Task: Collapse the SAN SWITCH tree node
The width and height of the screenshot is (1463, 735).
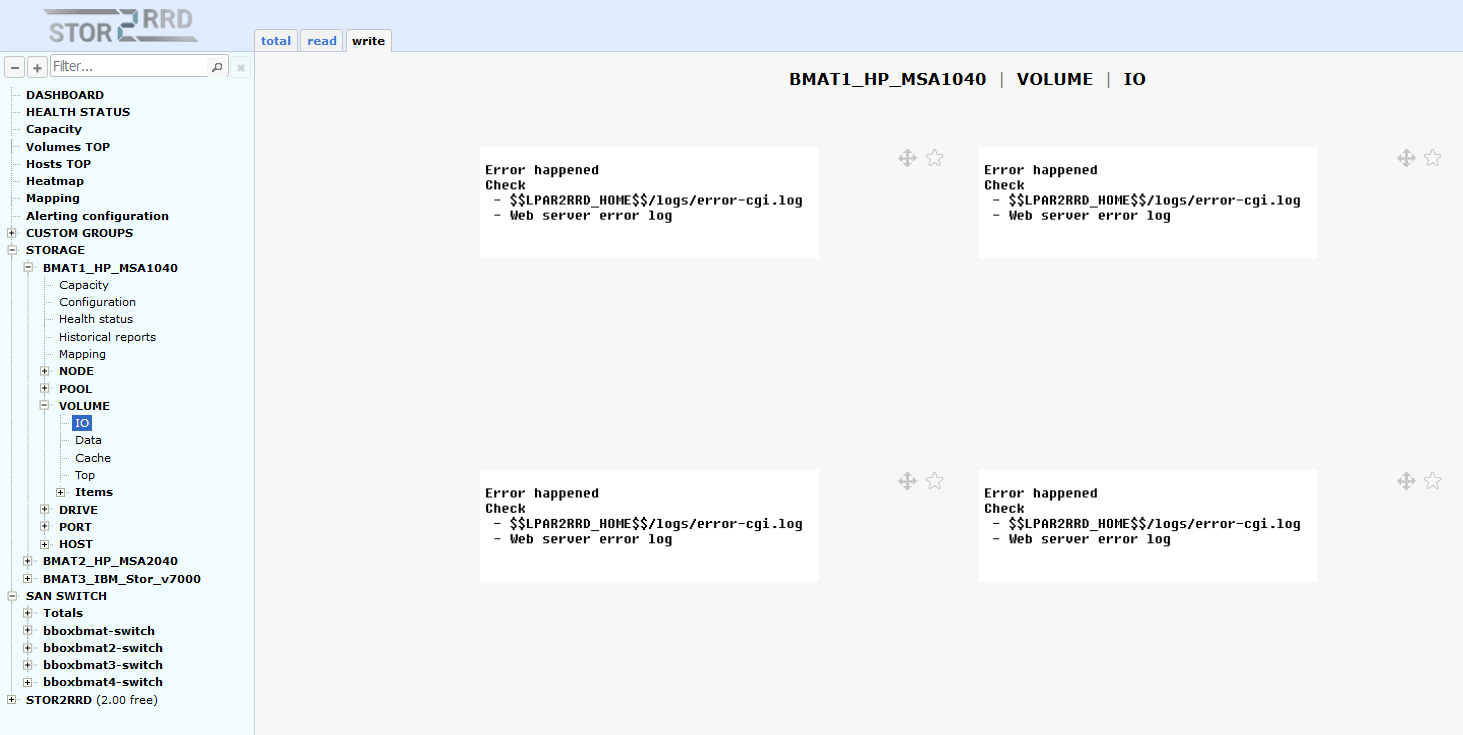Action: pyautogui.click(x=12, y=596)
